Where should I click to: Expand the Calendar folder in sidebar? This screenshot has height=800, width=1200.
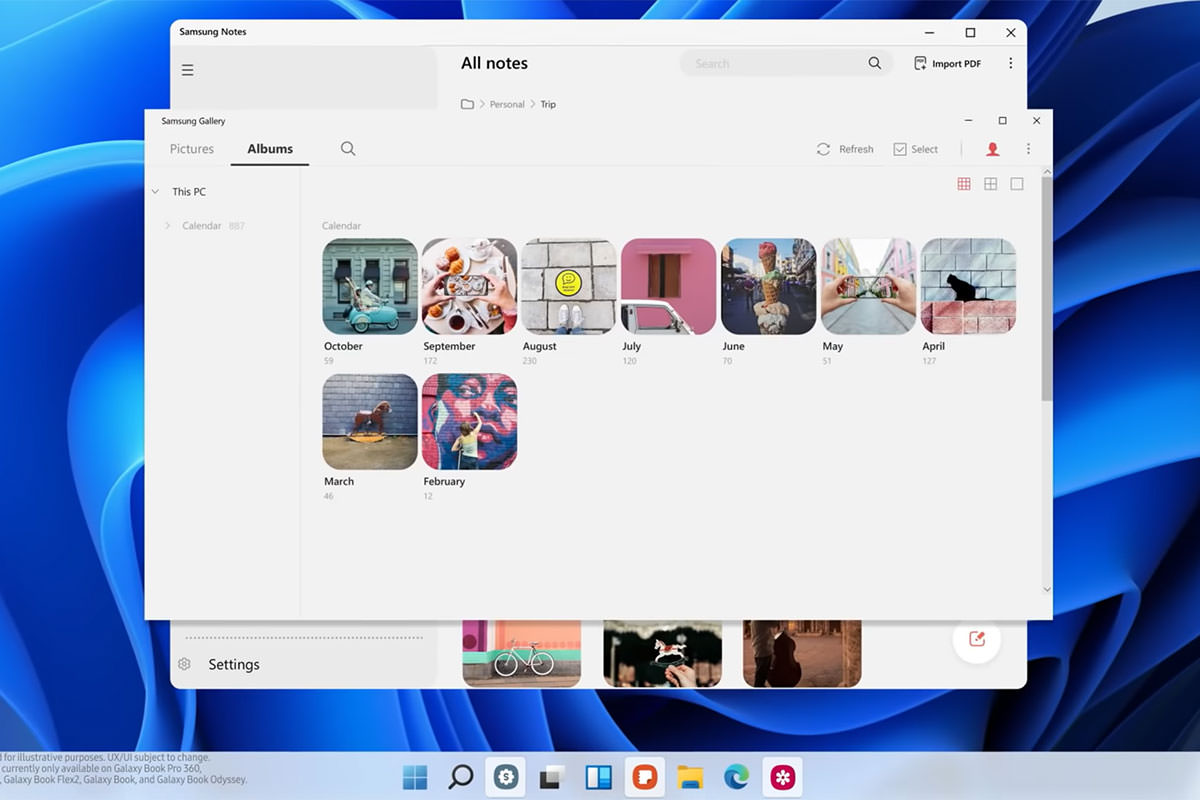[167, 226]
